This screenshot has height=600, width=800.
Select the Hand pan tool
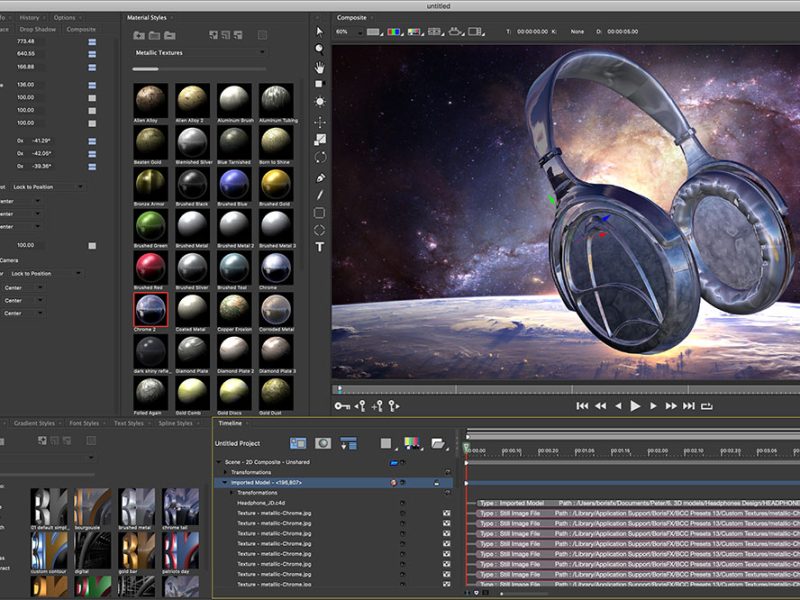(319, 67)
